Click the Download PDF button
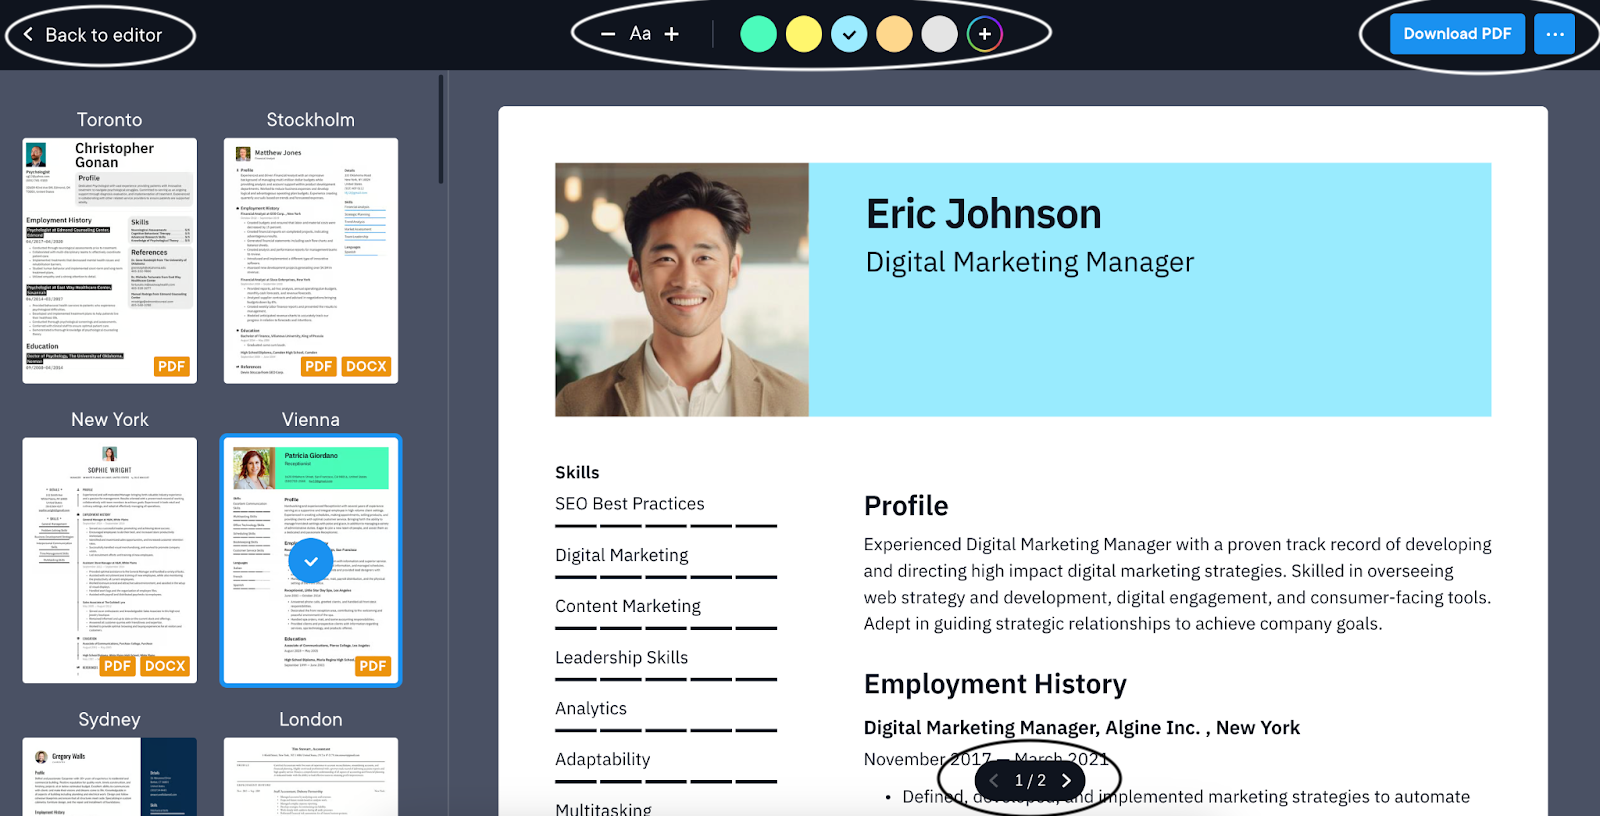The image size is (1600, 816). [1456, 34]
